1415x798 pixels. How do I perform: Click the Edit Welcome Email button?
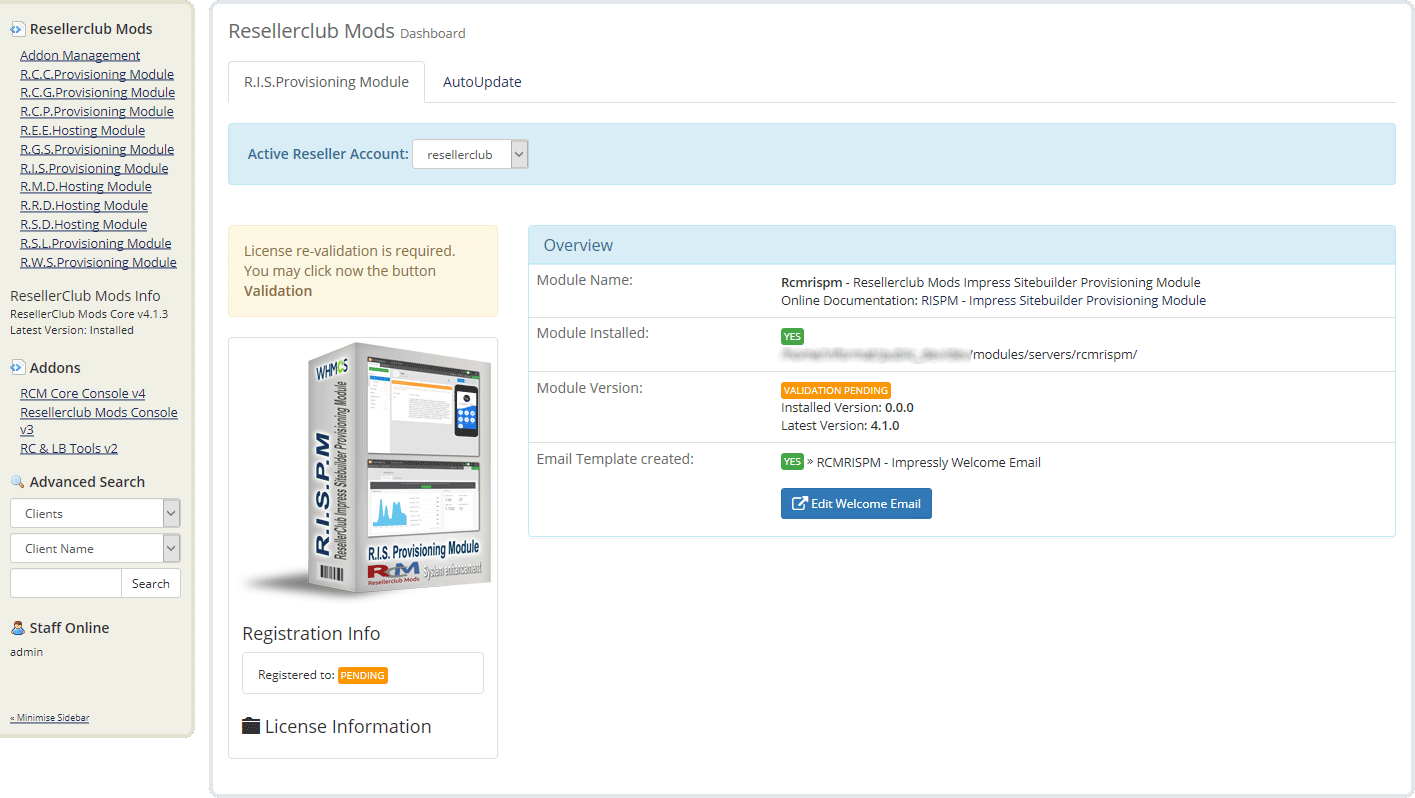[x=856, y=503]
